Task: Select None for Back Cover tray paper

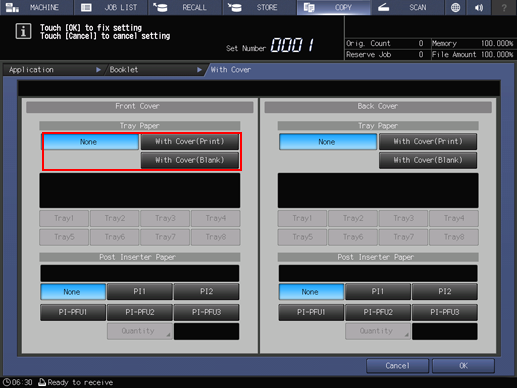Action: (x=328, y=142)
